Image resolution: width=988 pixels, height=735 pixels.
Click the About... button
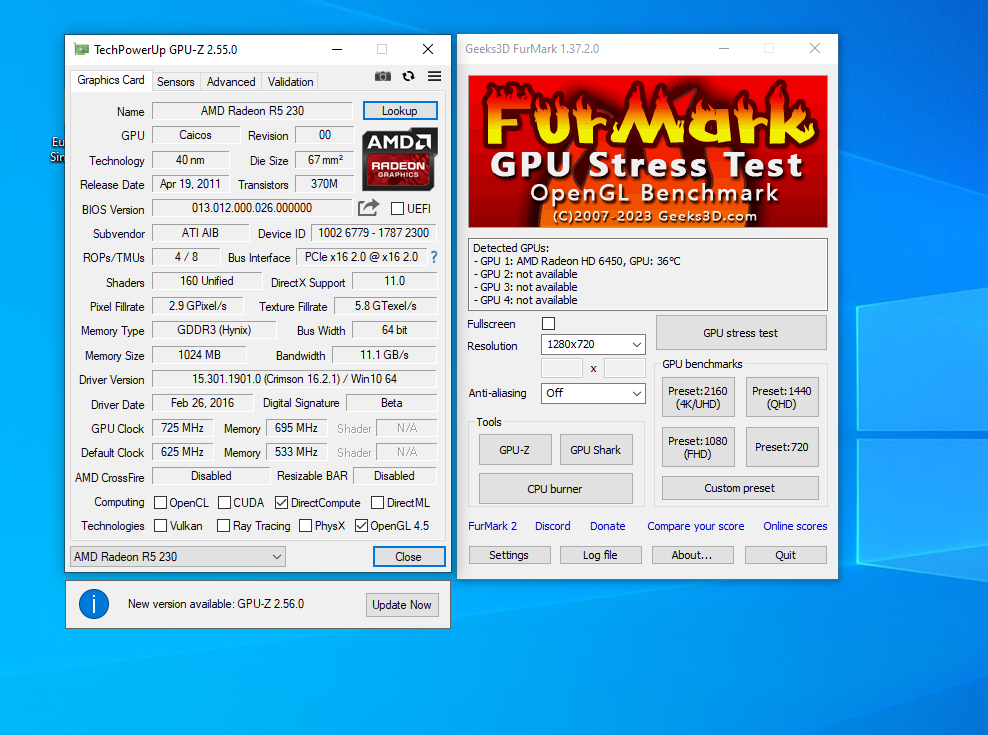(x=692, y=555)
